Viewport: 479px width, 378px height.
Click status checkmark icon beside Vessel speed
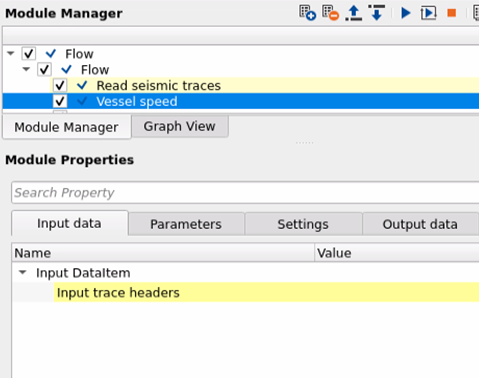point(82,101)
